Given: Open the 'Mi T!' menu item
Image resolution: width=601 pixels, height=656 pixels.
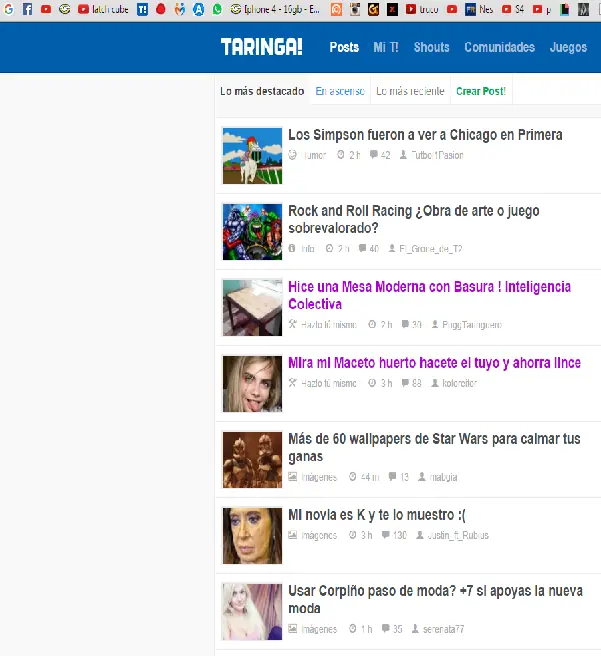Looking at the screenshot, I should [x=386, y=47].
